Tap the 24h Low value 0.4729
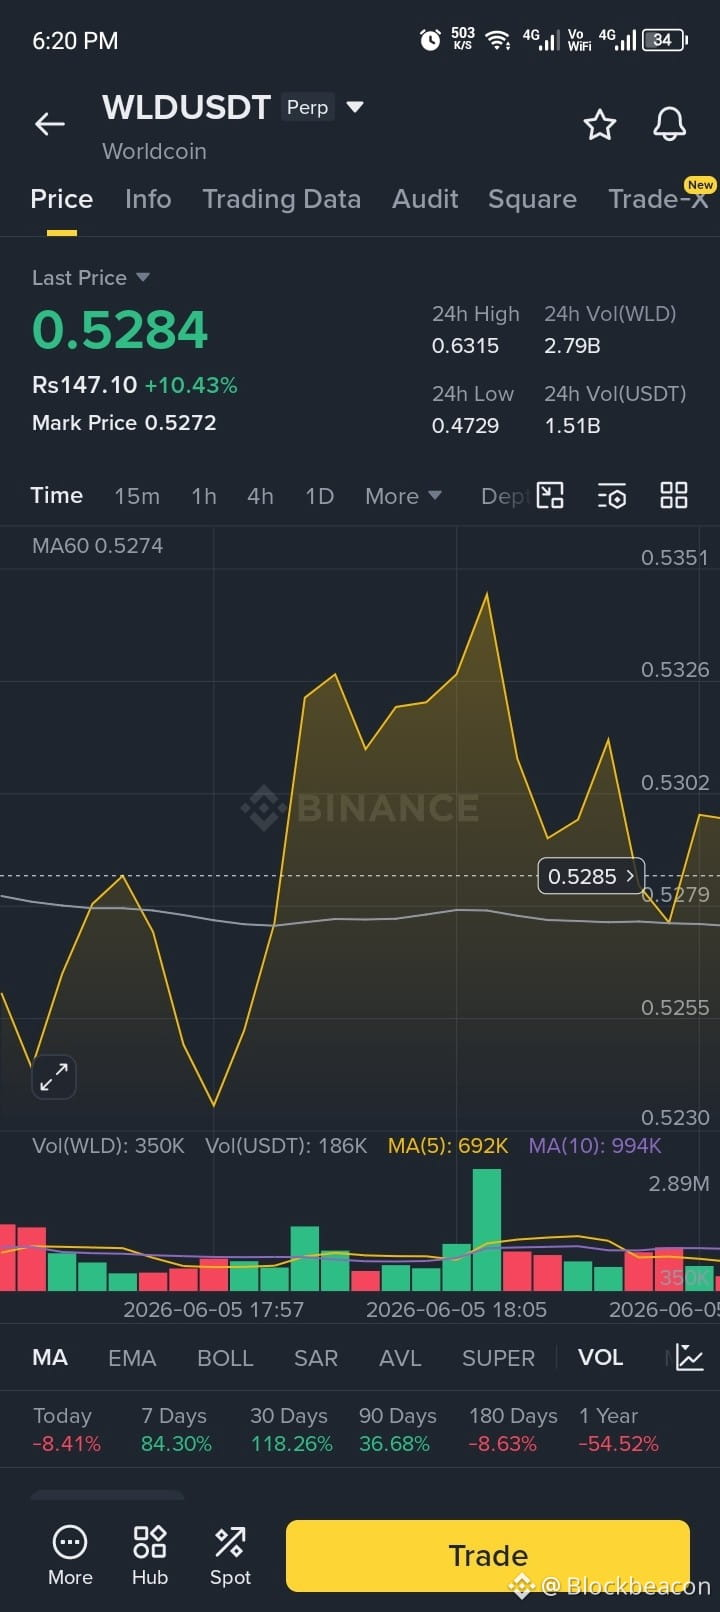 [x=465, y=426]
